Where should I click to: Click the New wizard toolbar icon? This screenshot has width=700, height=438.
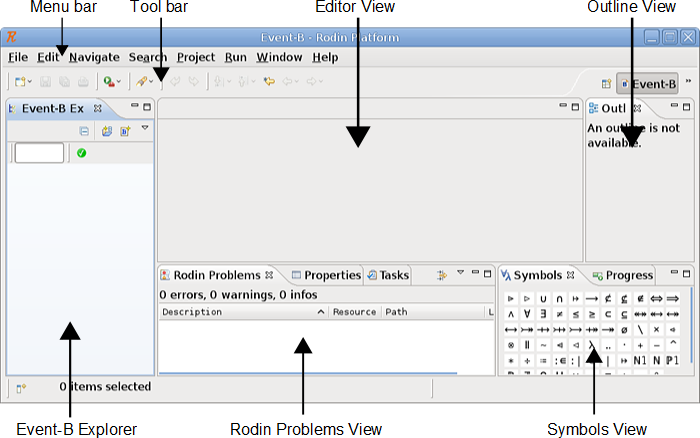[x=20, y=82]
